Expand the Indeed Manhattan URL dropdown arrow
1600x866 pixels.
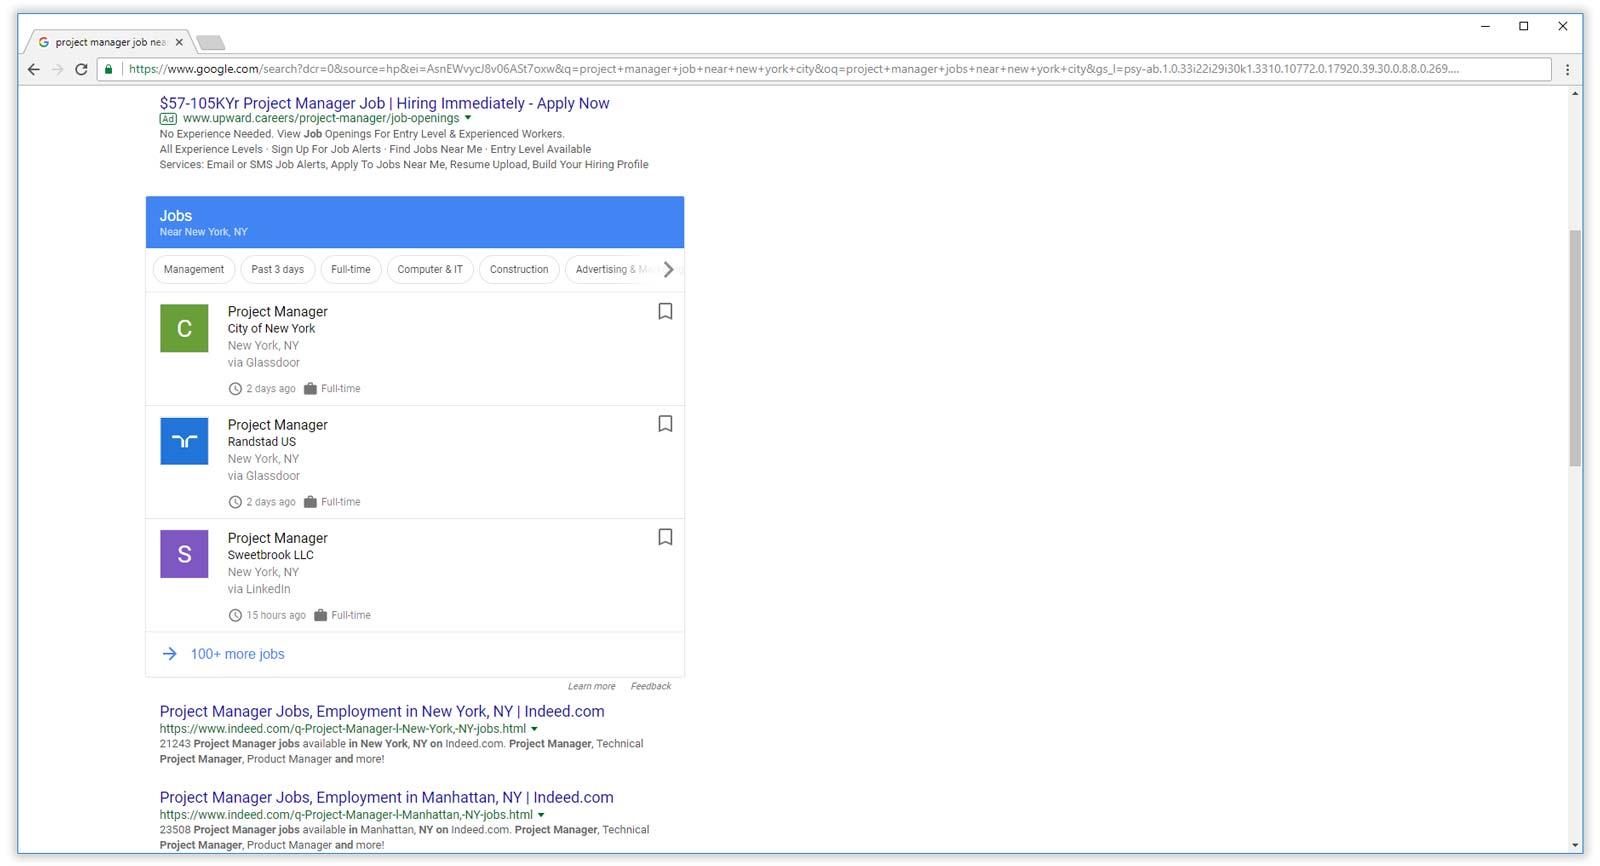pyautogui.click(x=541, y=815)
